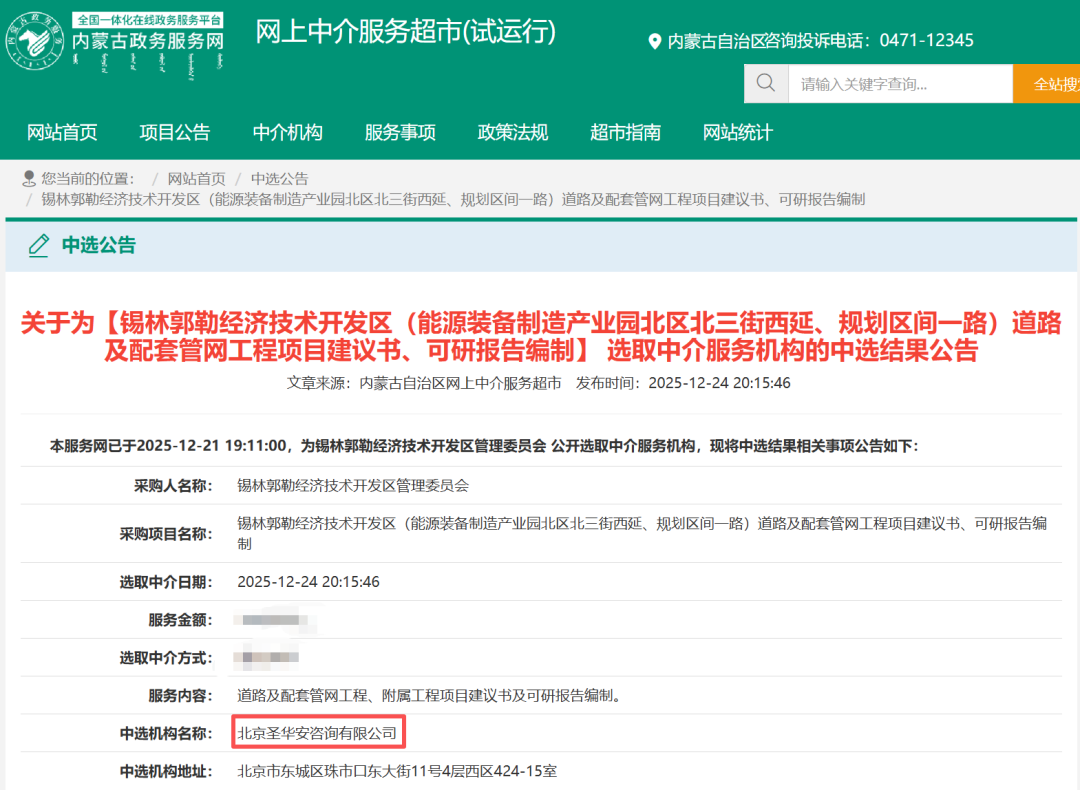Click the red announcement title heading
The image size is (1080, 790).
540,337
